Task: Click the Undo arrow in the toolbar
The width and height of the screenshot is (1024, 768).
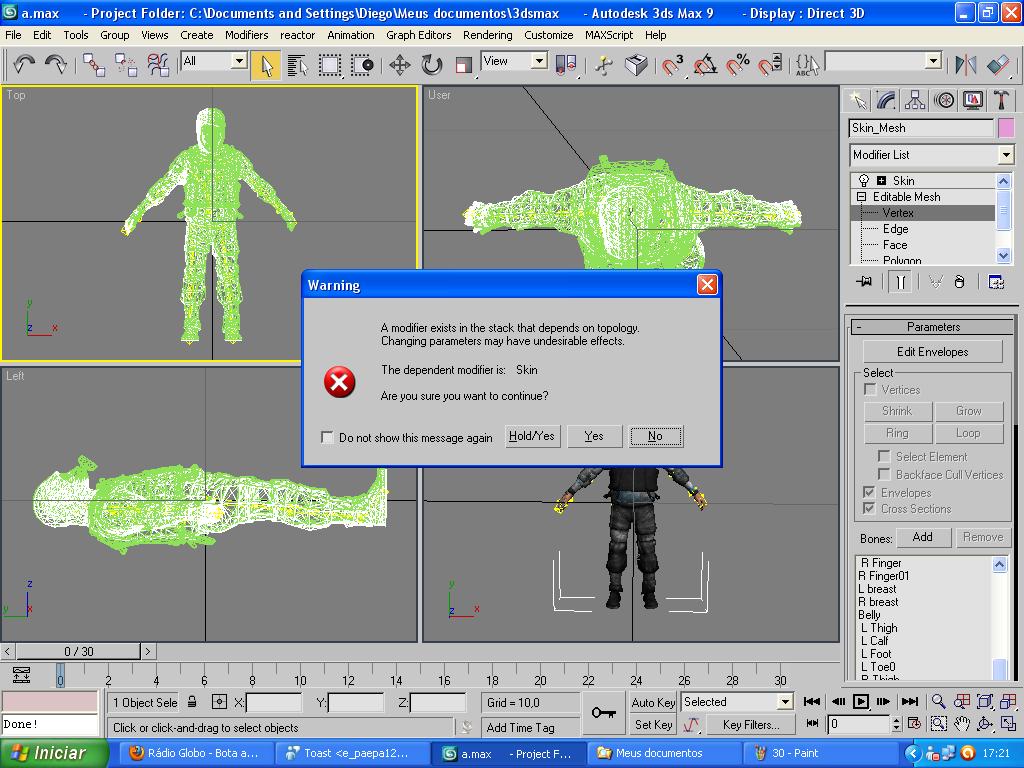Action: pyautogui.click(x=24, y=65)
